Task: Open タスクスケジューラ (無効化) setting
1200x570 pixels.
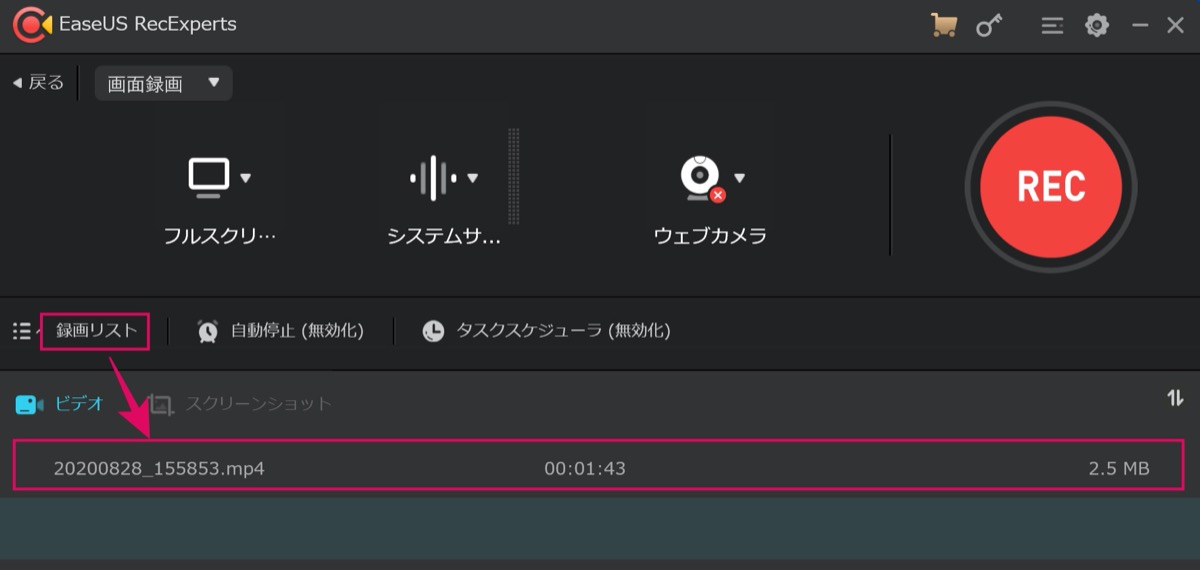Action: 563,331
